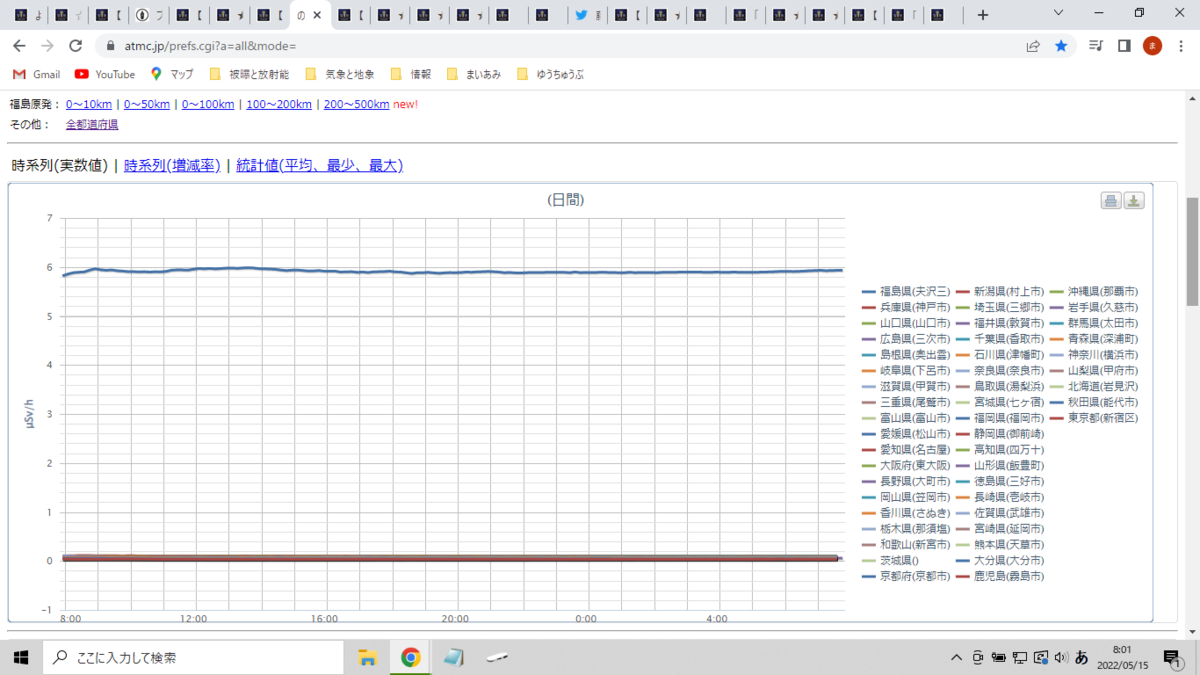Open the 0〜100km Fukushima link
1200x675 pixels.
208,104
